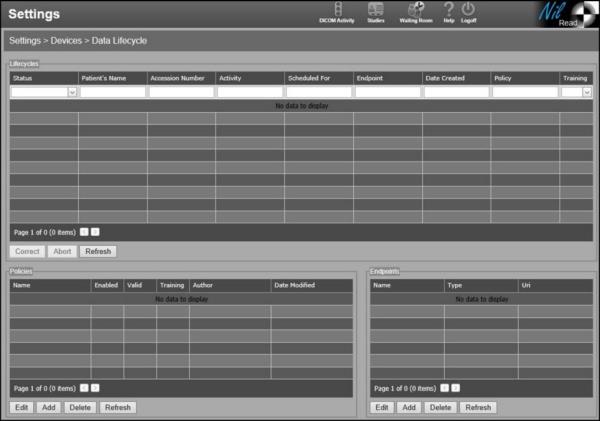
Task: Select the Policy filter input field
Action: tap(524, 92)
